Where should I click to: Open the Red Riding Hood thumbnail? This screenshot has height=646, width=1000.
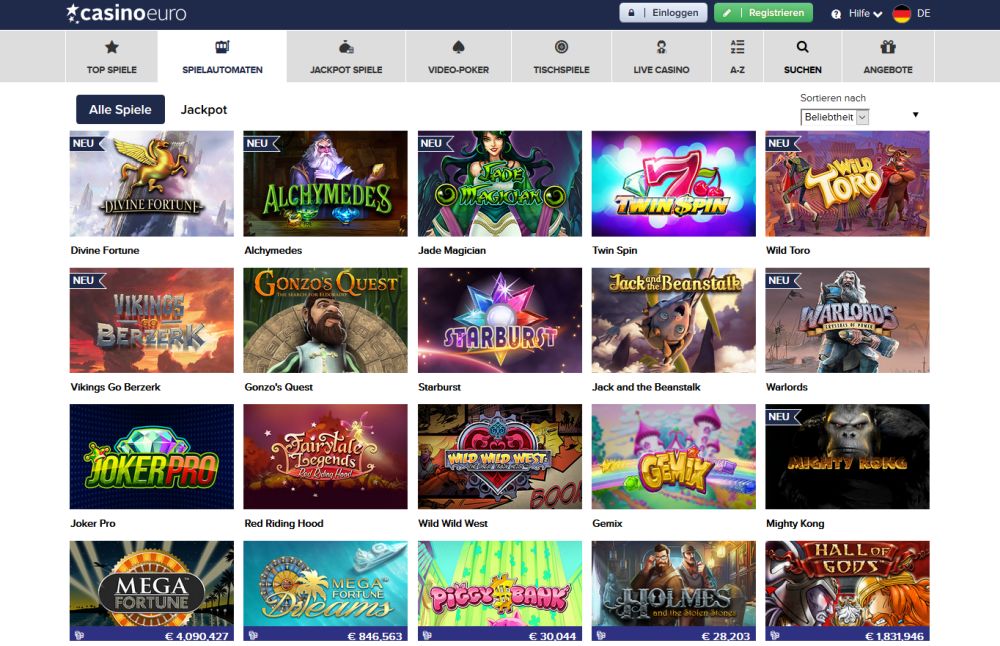point(325,457)
